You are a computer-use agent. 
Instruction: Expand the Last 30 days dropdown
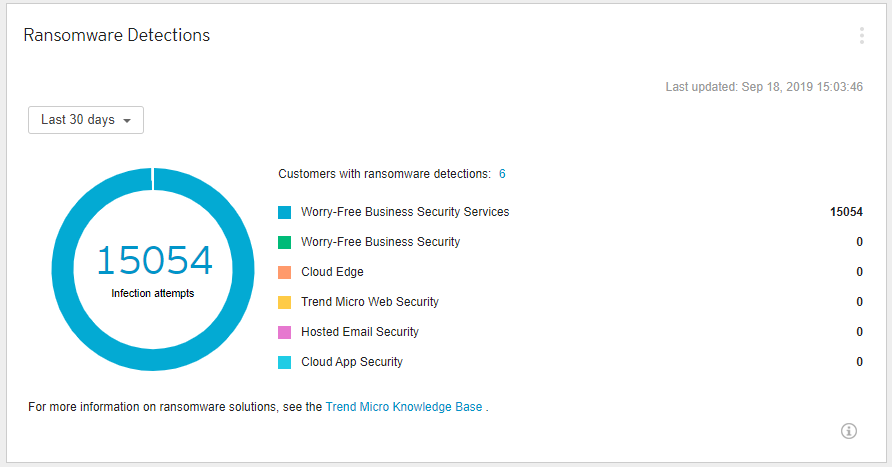pos(86,120)
